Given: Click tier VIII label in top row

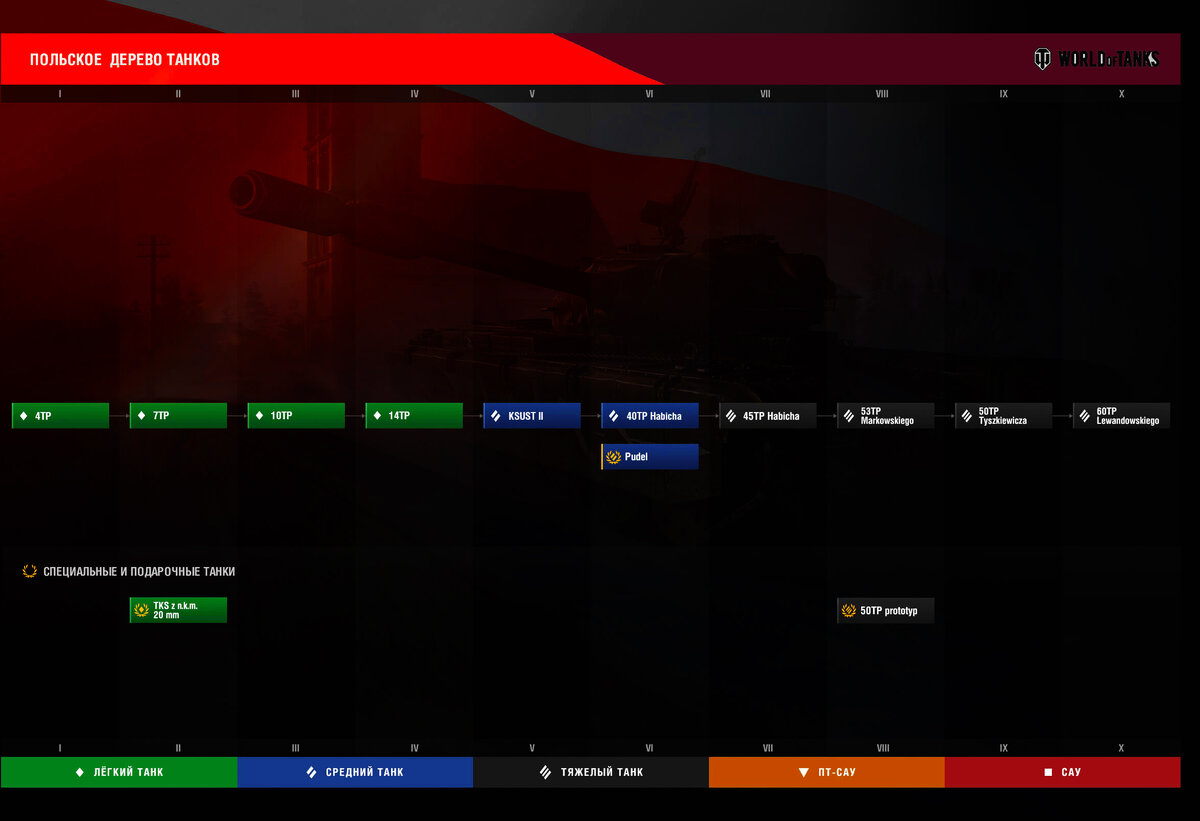Looking at the screenshot, I should tap(882, 94).
